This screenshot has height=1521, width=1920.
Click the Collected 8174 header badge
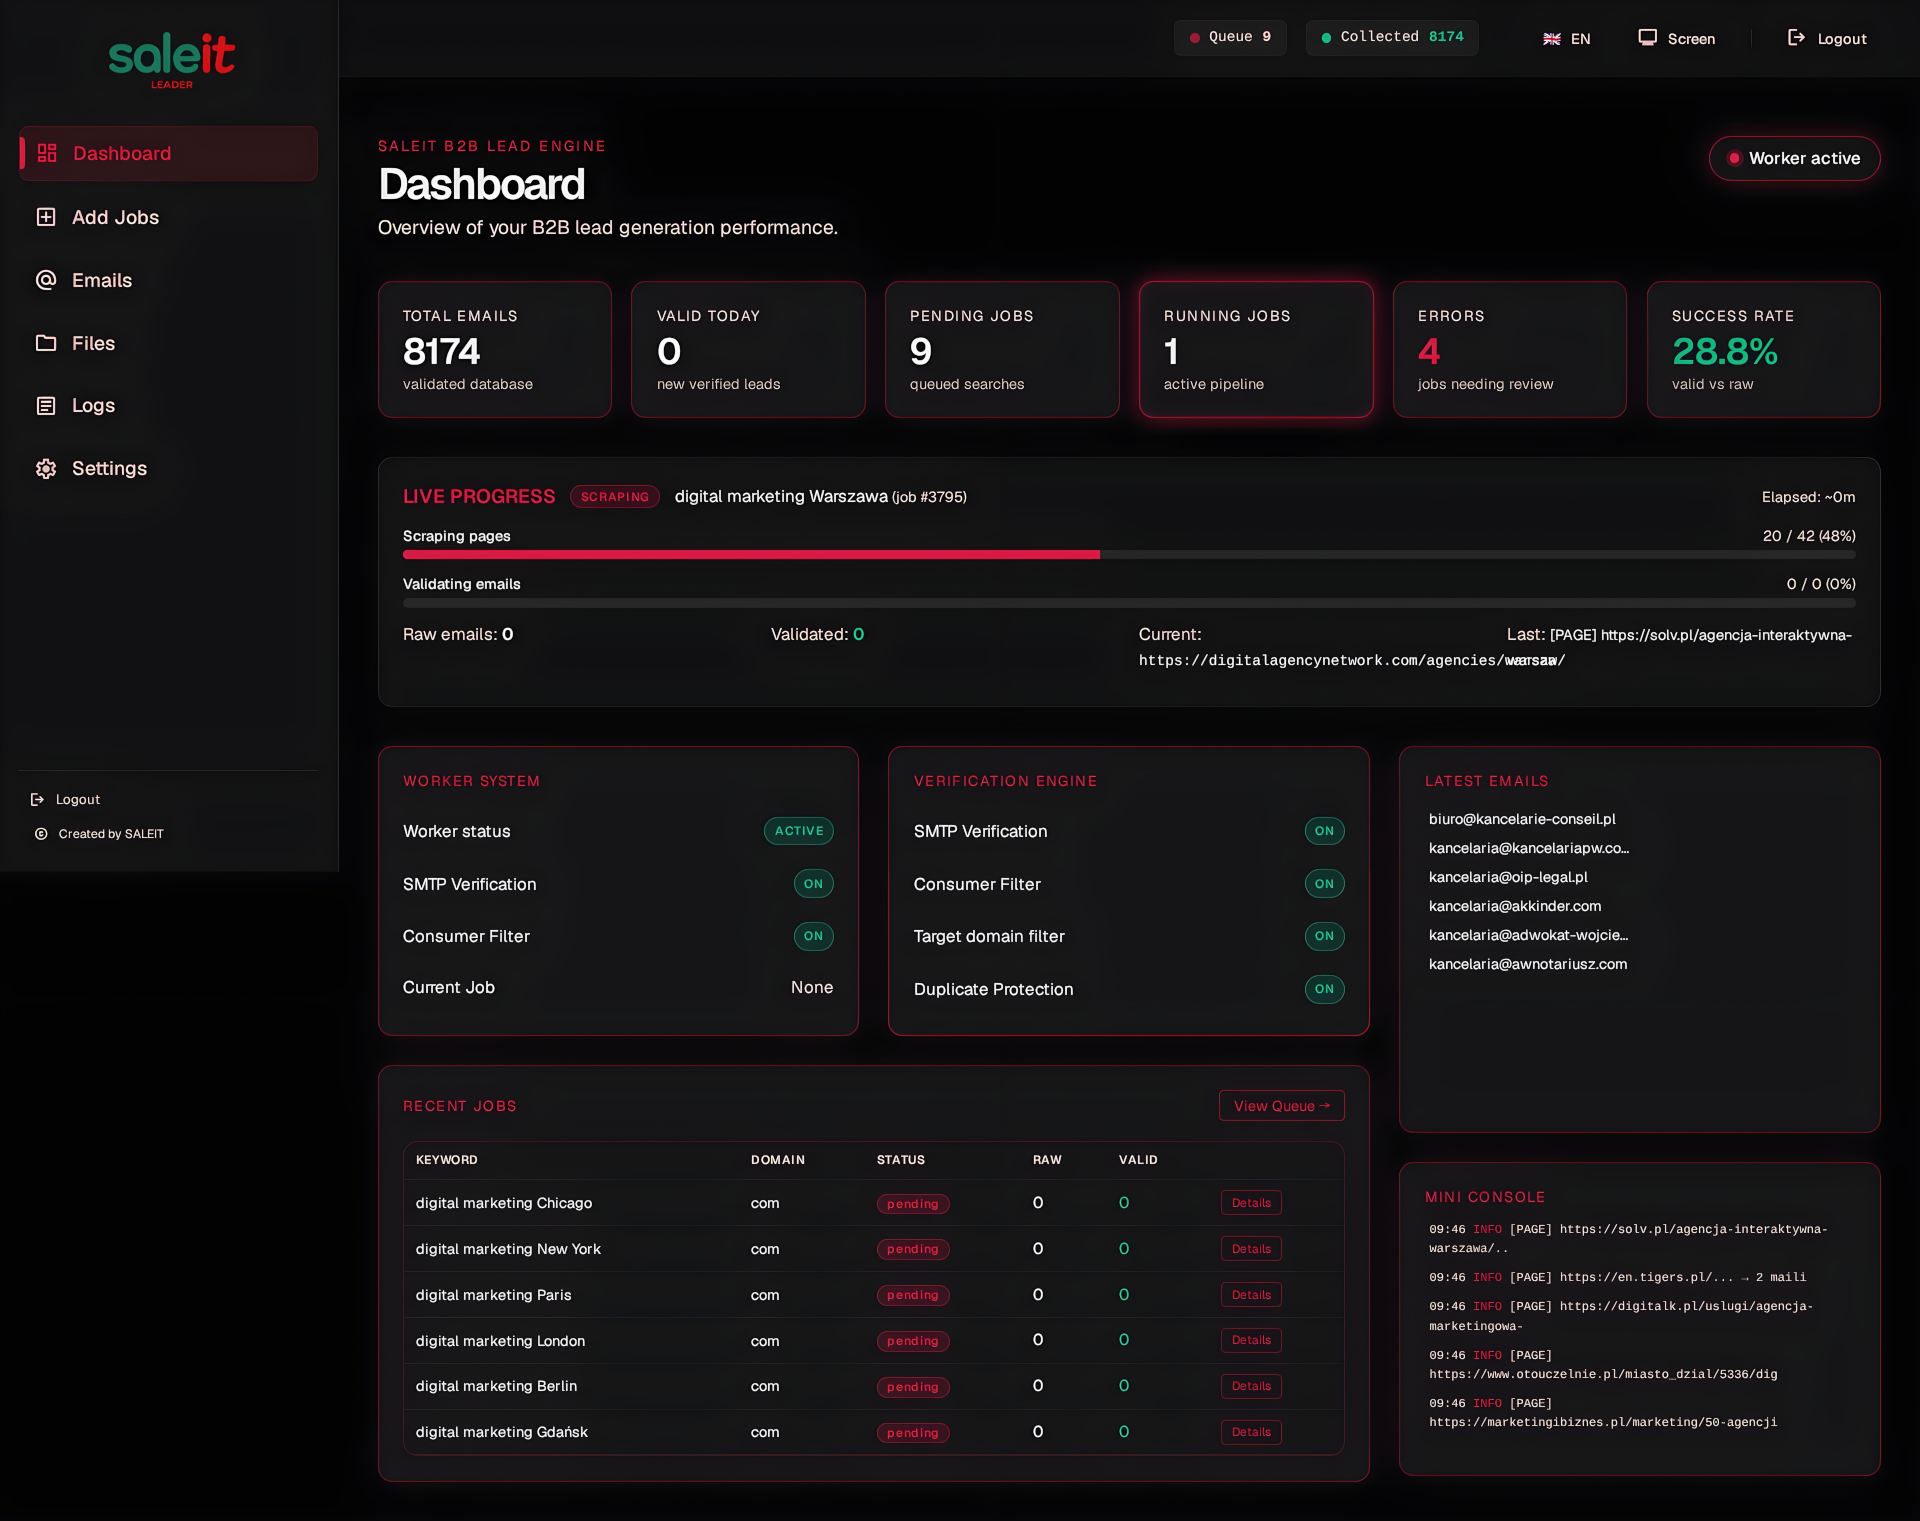click(x=1392, y=37)
